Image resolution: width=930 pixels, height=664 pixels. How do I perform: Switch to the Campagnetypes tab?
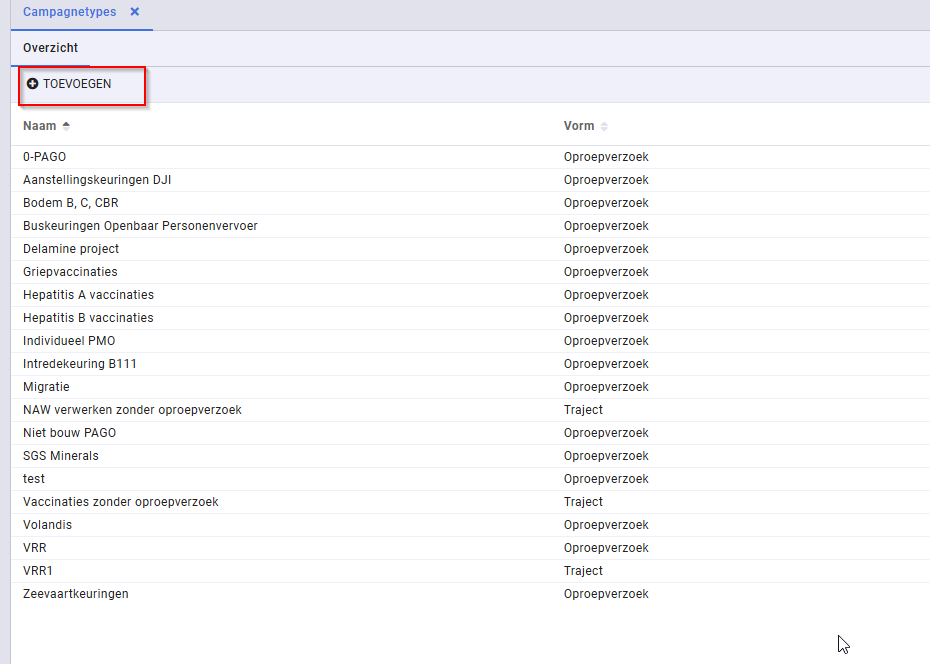click(69, 12)
